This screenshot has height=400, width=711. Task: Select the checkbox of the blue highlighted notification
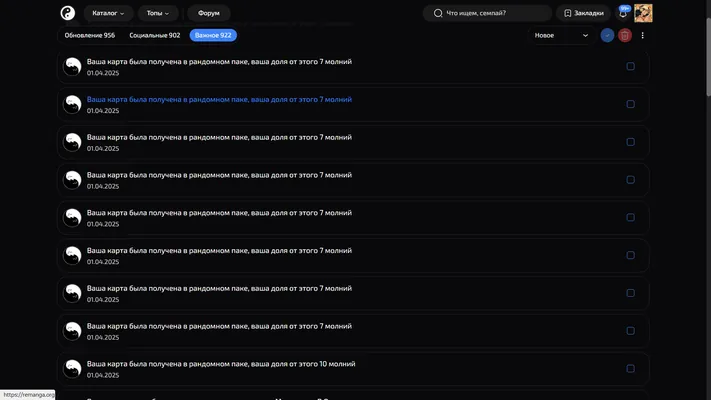click(630, 104)
